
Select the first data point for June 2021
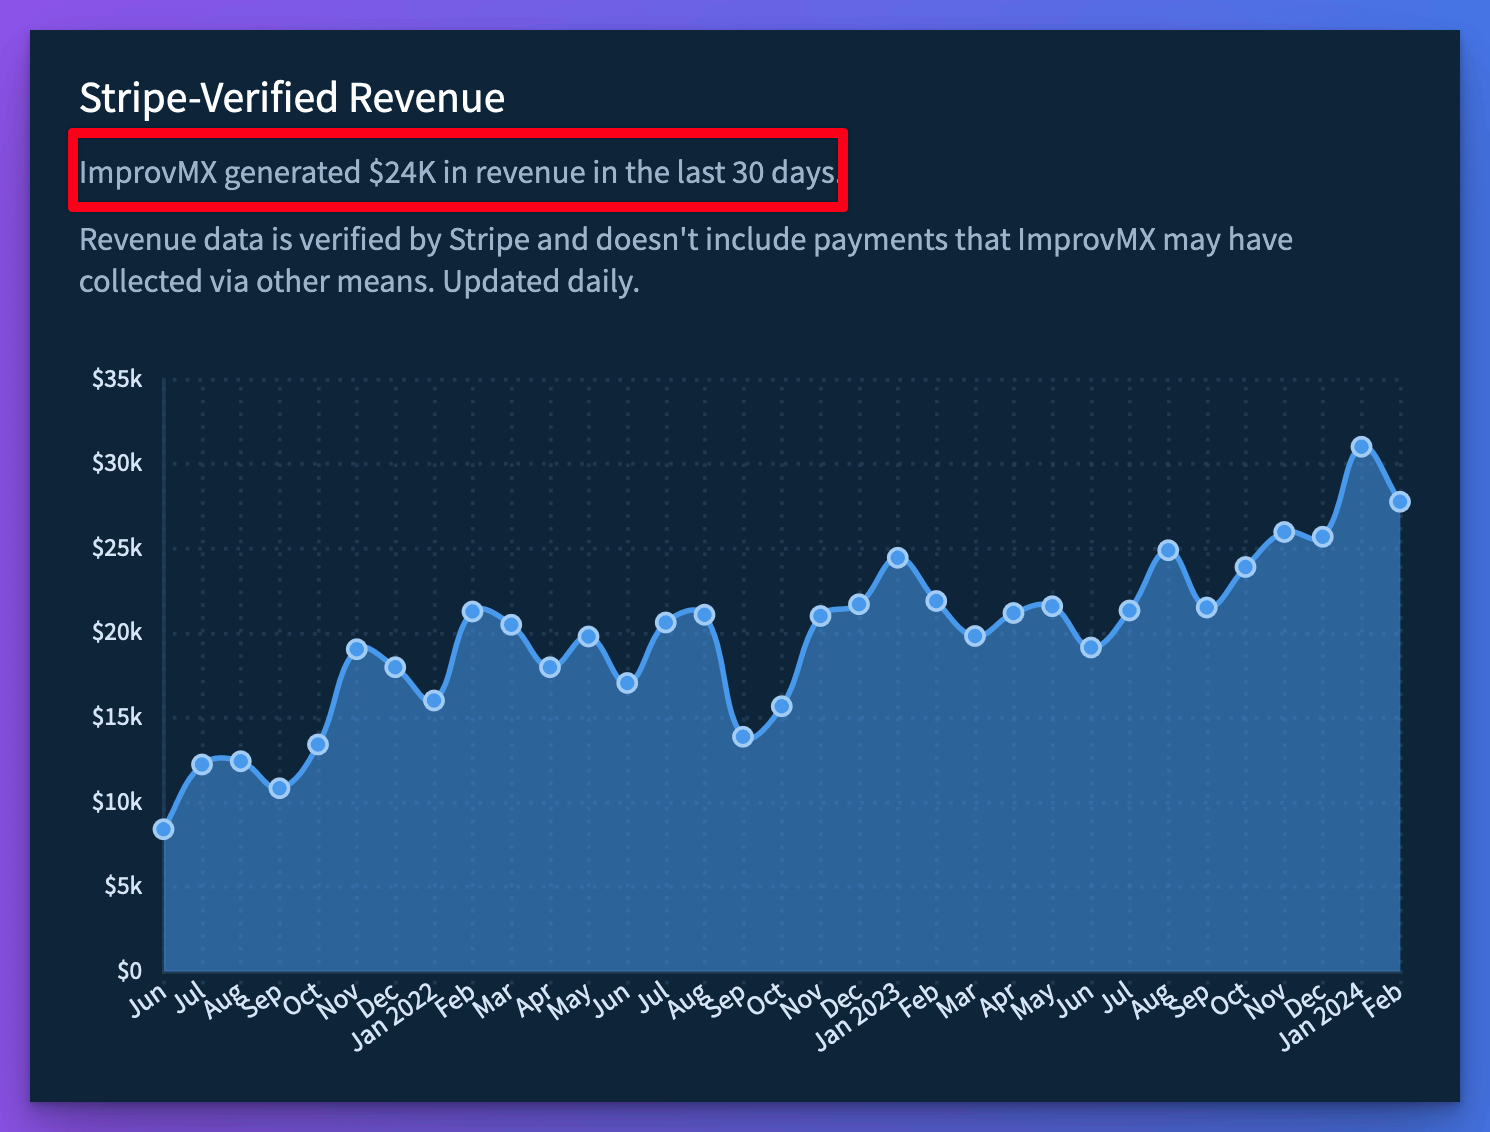point(163,829)
